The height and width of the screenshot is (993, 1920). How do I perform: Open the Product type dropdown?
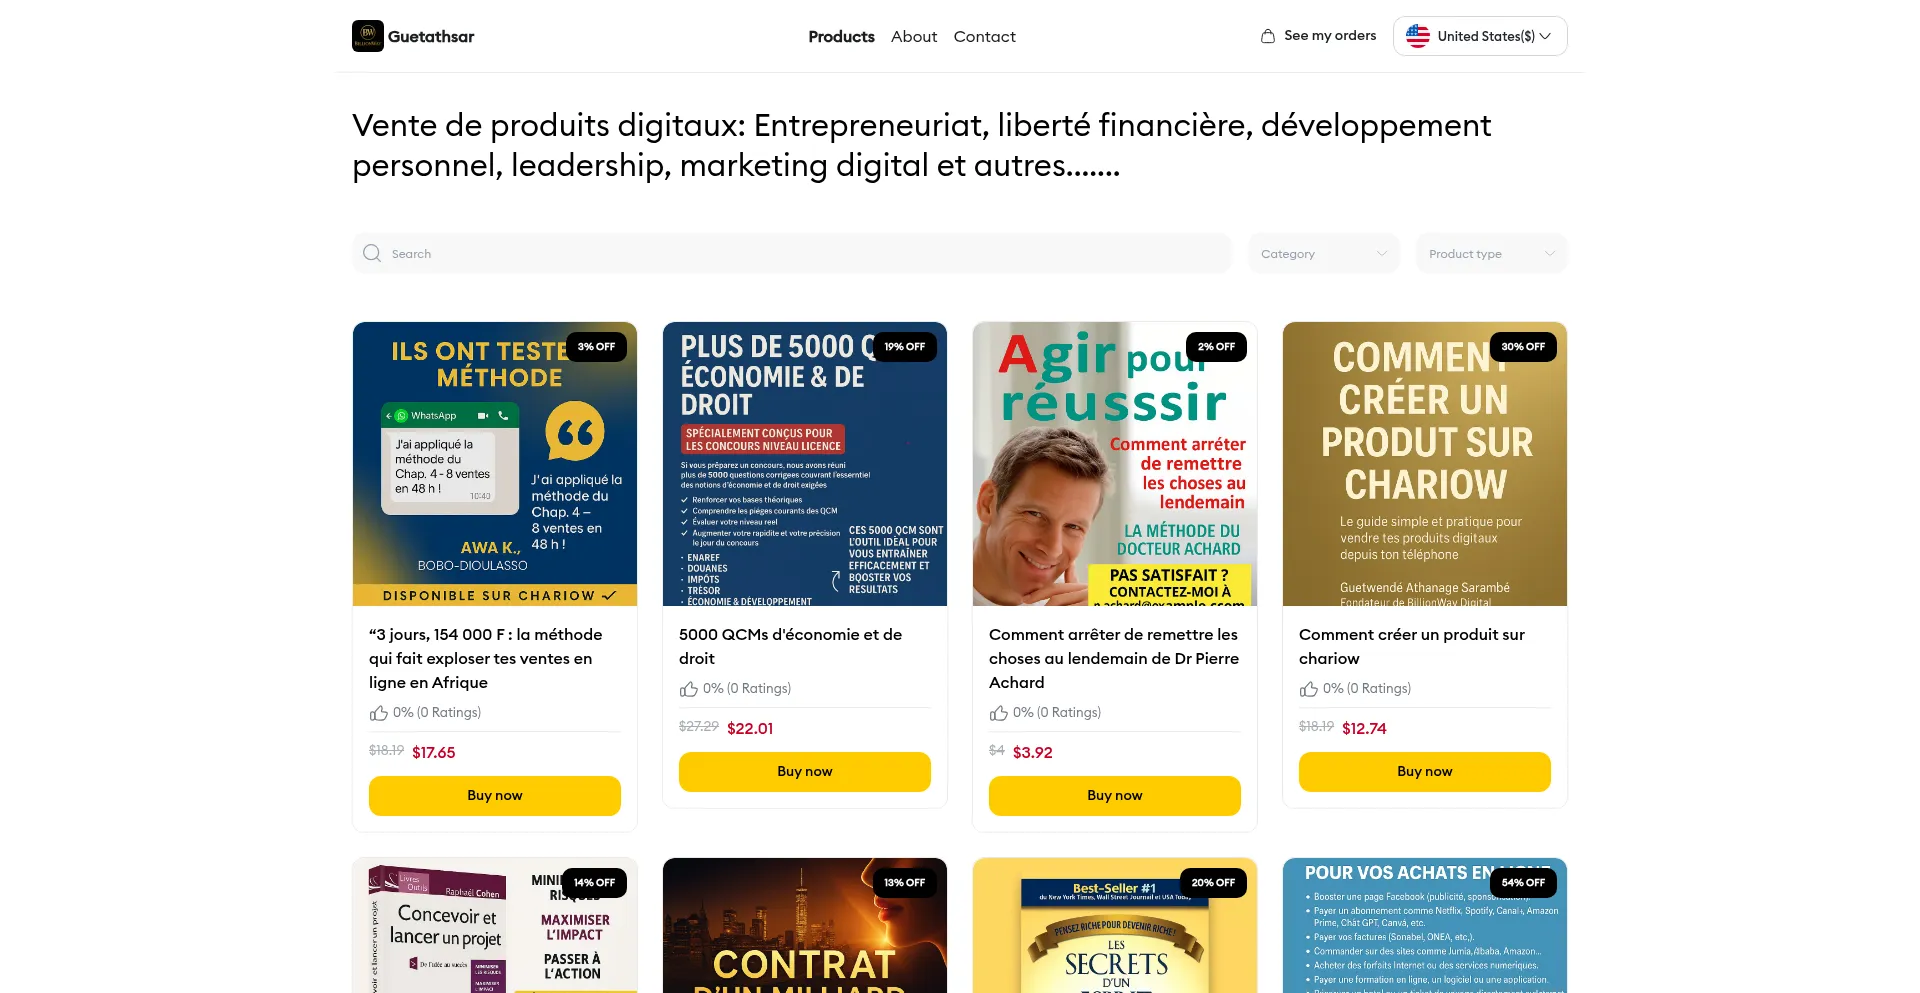(1492, 253)
